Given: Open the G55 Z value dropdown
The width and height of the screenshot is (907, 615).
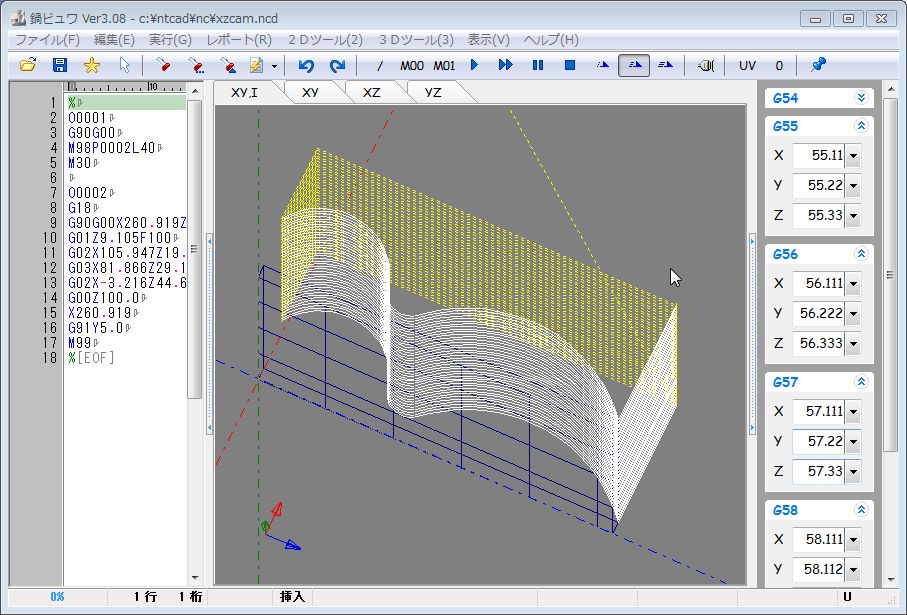Looking at the screenshot, I should [853, 216].
